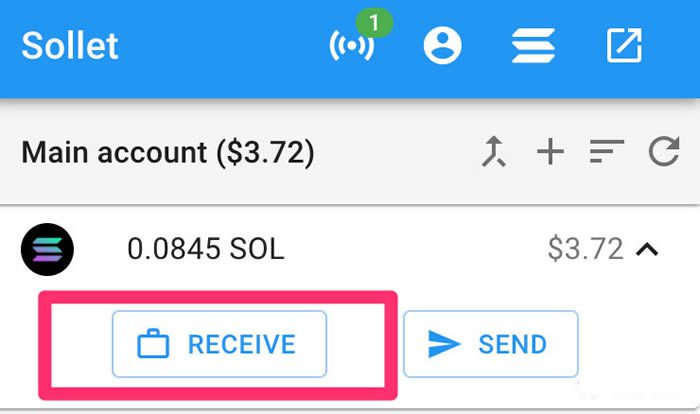The width and height of the screenshot is (700, 414).
Task: Open the connections broadcast icon
Action: coord(351,46)
